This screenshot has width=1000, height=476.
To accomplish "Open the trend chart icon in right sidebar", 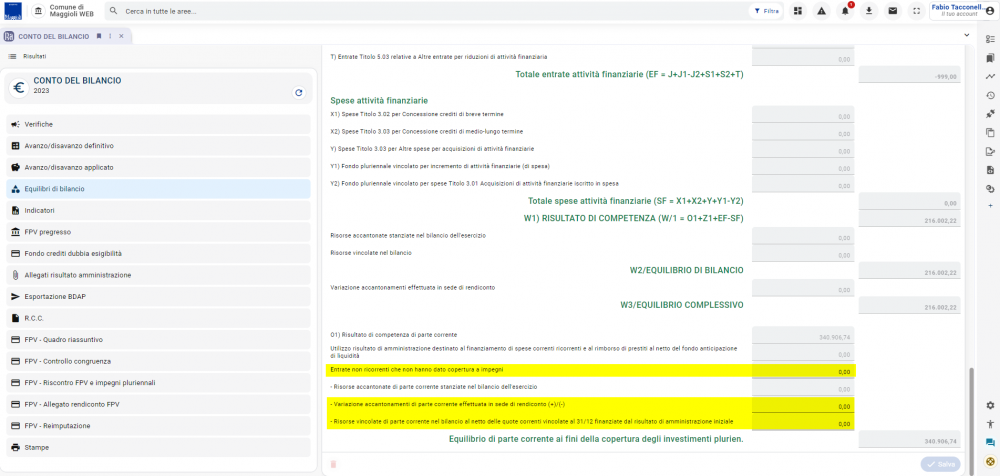I will (990, 77).
